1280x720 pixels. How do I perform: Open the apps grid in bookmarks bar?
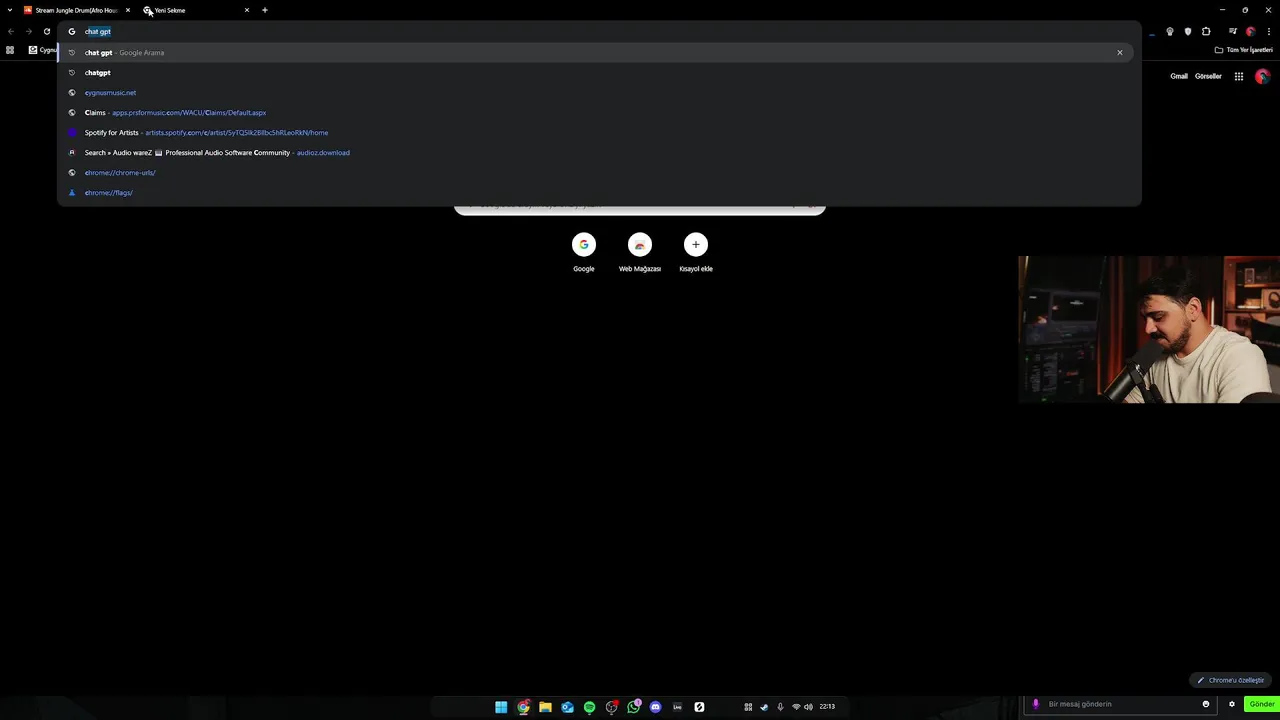(10, 50)
